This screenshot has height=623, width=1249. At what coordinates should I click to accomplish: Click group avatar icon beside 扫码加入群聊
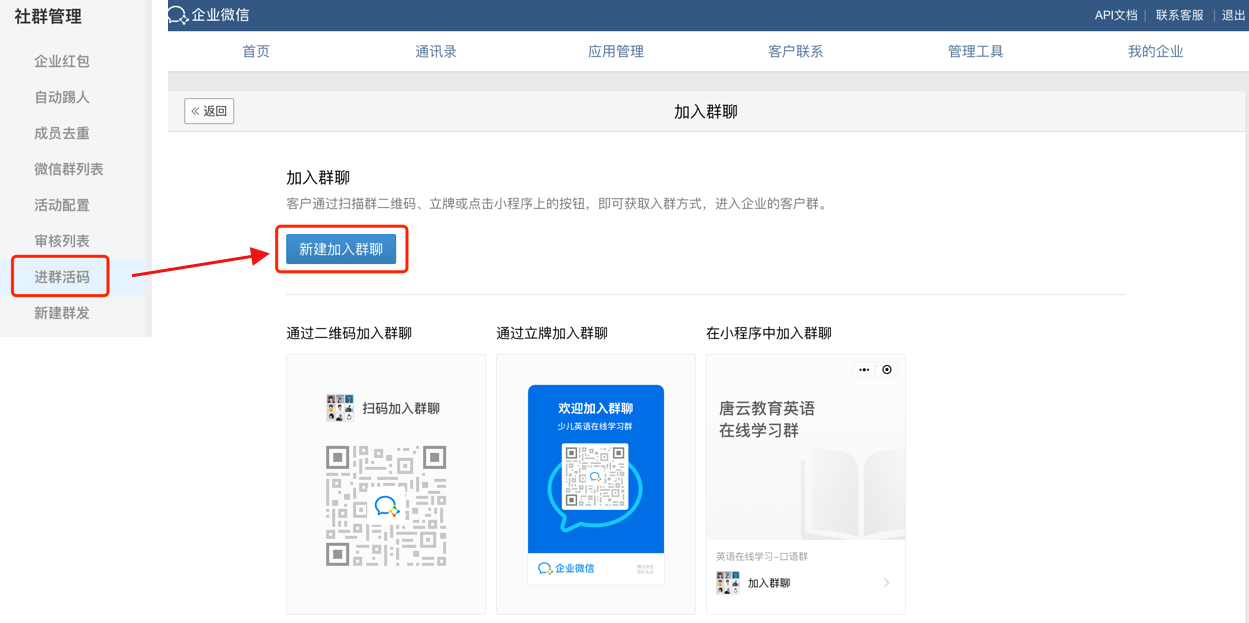[340, 408]
